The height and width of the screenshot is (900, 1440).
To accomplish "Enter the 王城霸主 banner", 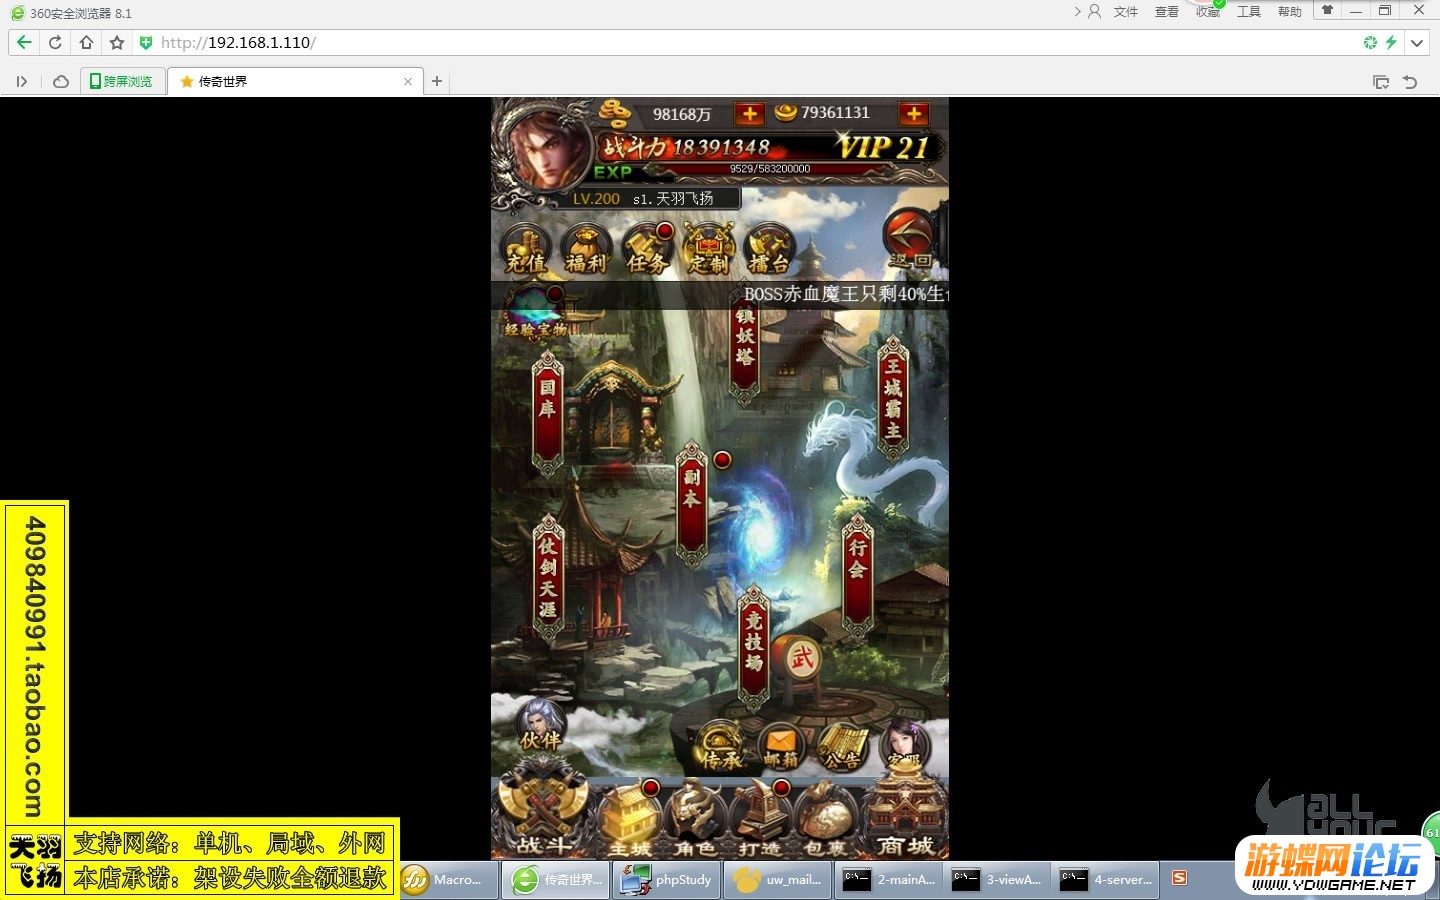I will (x=893, y=398).
